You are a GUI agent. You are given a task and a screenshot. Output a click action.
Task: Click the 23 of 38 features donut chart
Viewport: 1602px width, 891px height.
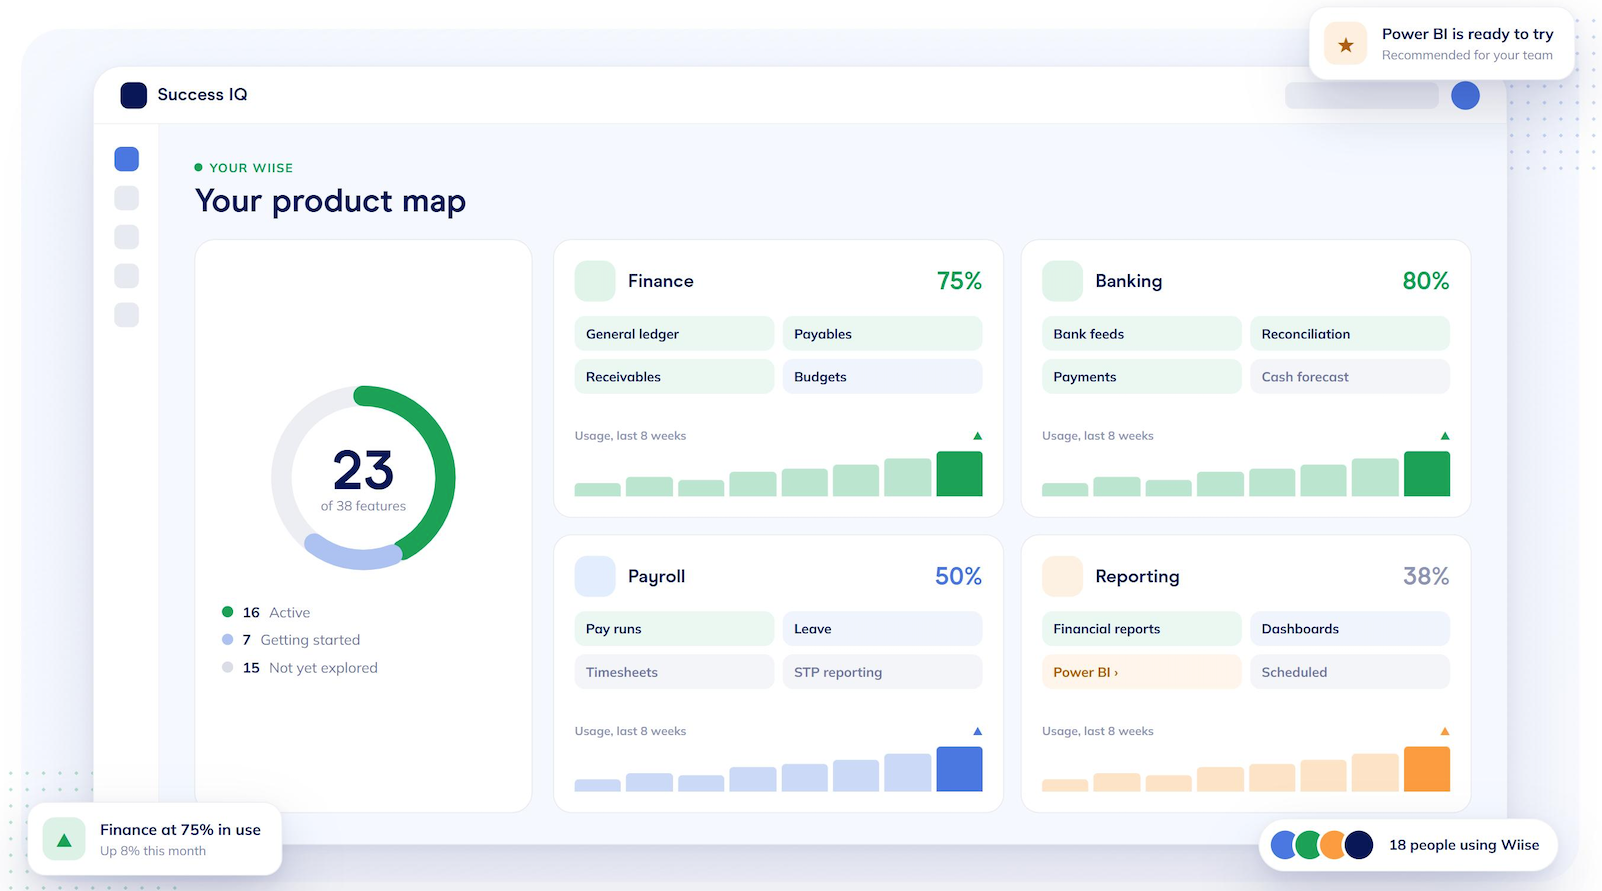click(x=363, y=478)
